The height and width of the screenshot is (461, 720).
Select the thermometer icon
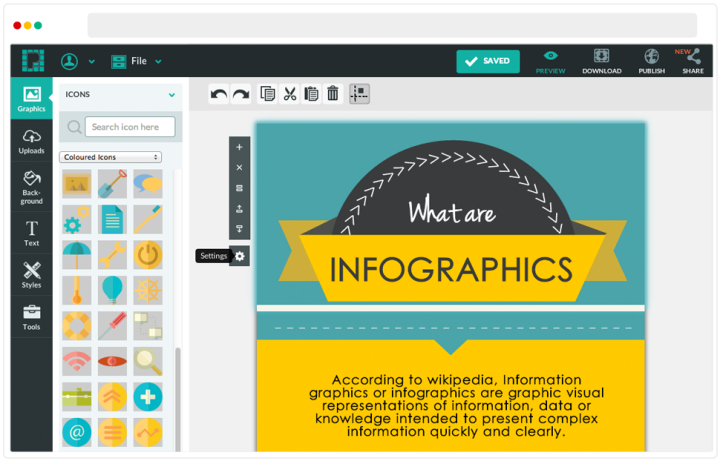(77, 290)
